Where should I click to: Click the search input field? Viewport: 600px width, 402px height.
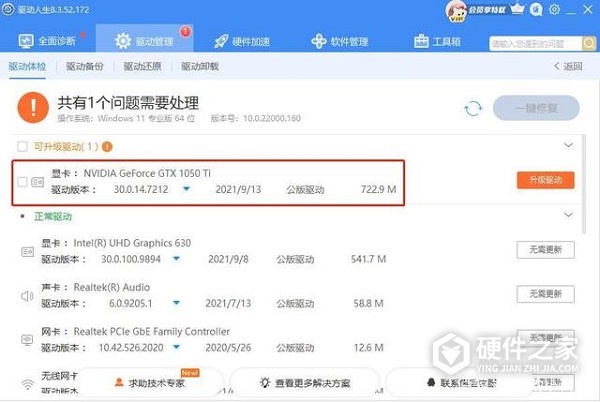[x=535, y=44]
